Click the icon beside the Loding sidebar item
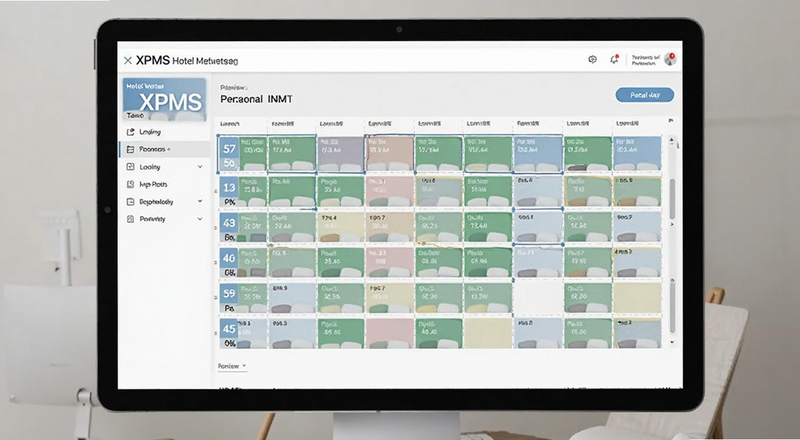 click(x=130, y=132)
